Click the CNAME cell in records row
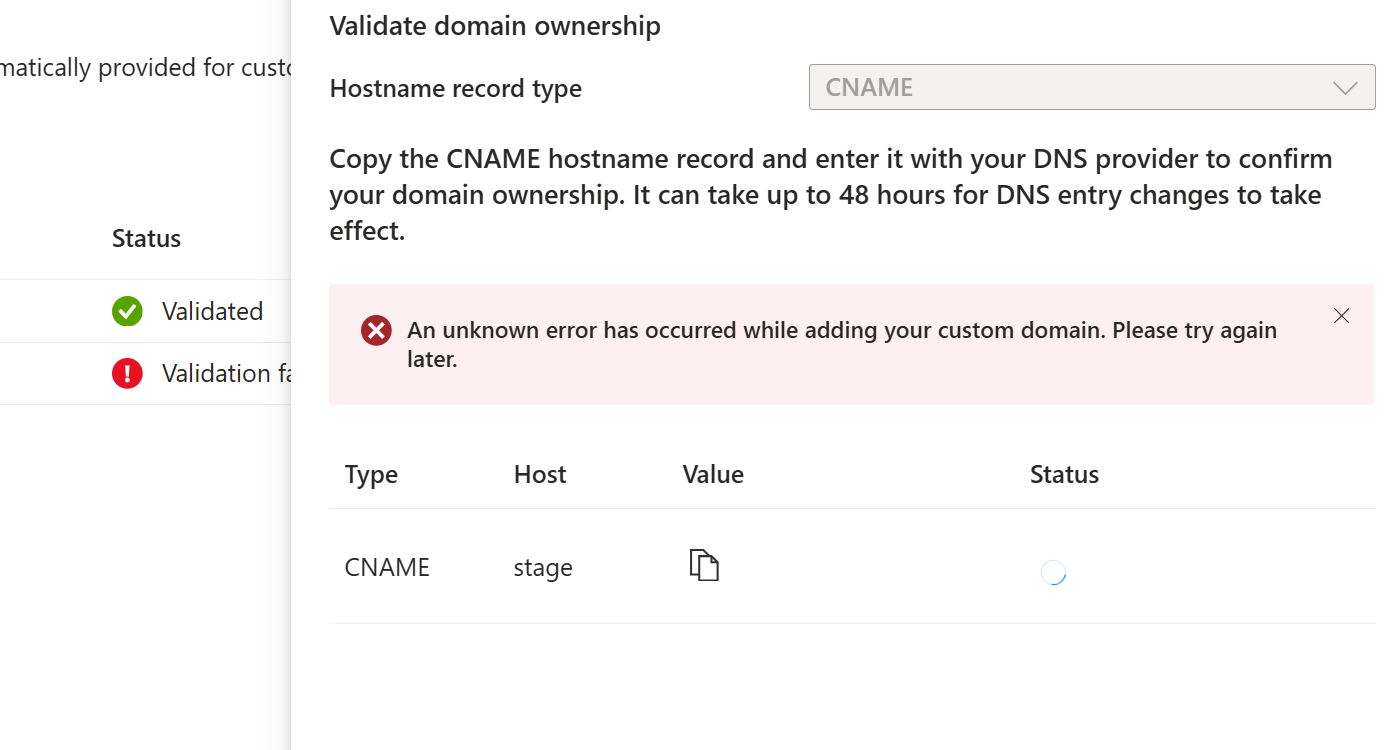1393x750 pixels. [387, 567]
